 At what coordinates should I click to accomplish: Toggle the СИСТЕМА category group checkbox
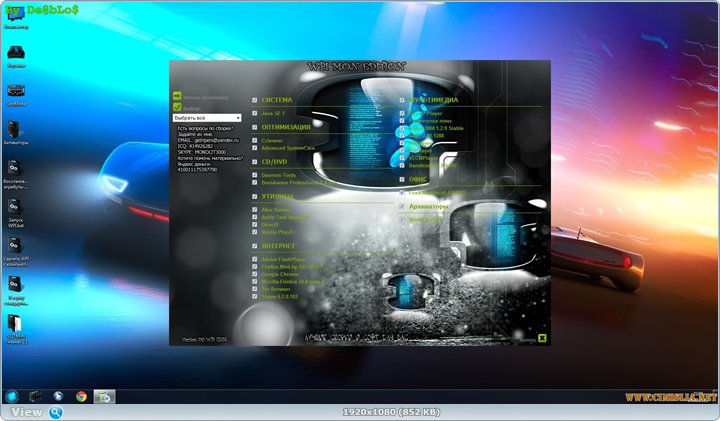255,100
